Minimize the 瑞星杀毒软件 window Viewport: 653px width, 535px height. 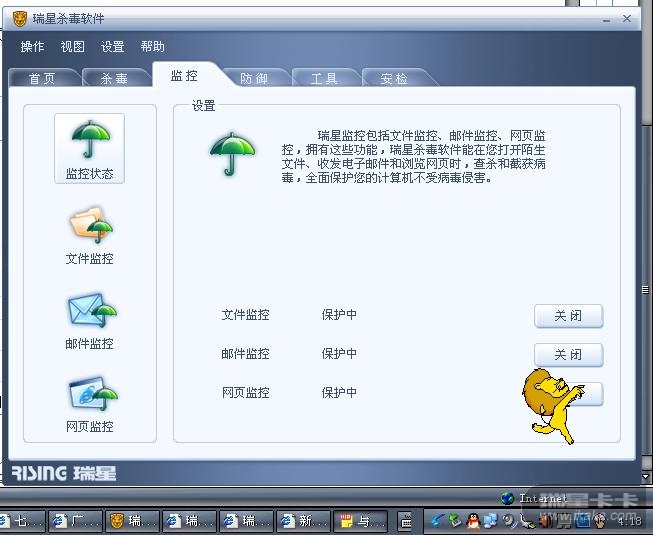(606, 19)
